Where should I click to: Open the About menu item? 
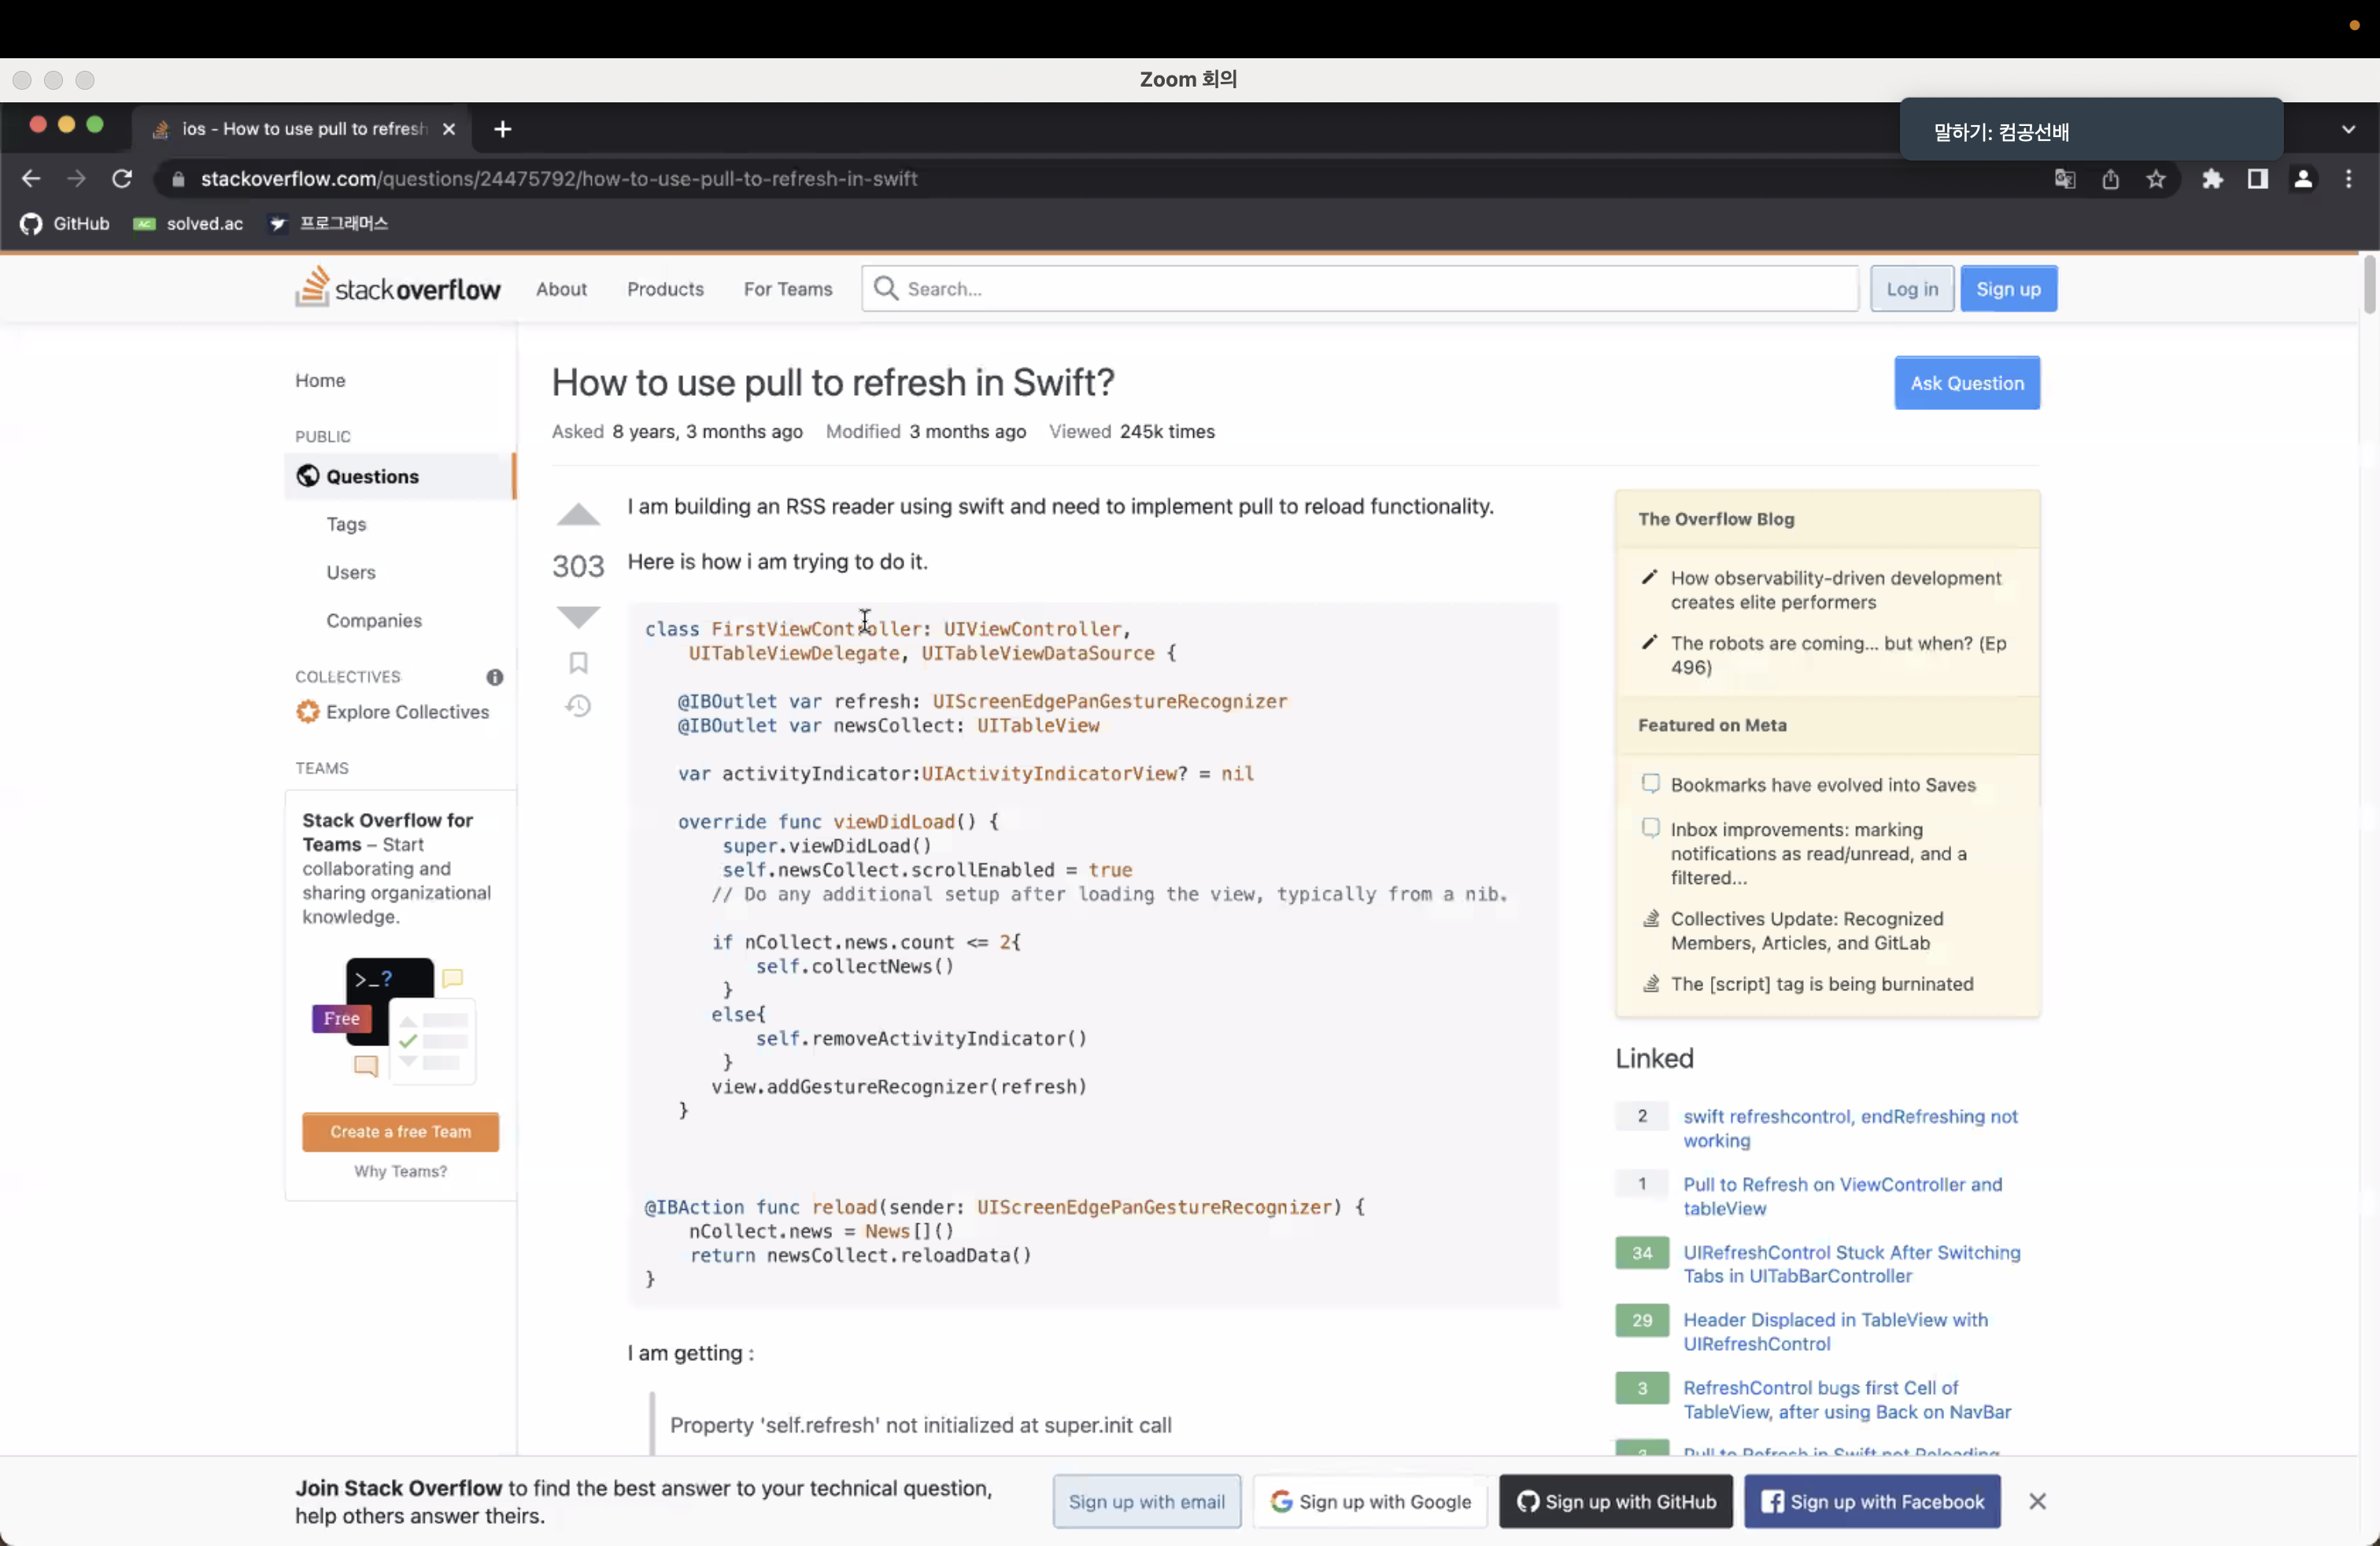tap(561, 289)
